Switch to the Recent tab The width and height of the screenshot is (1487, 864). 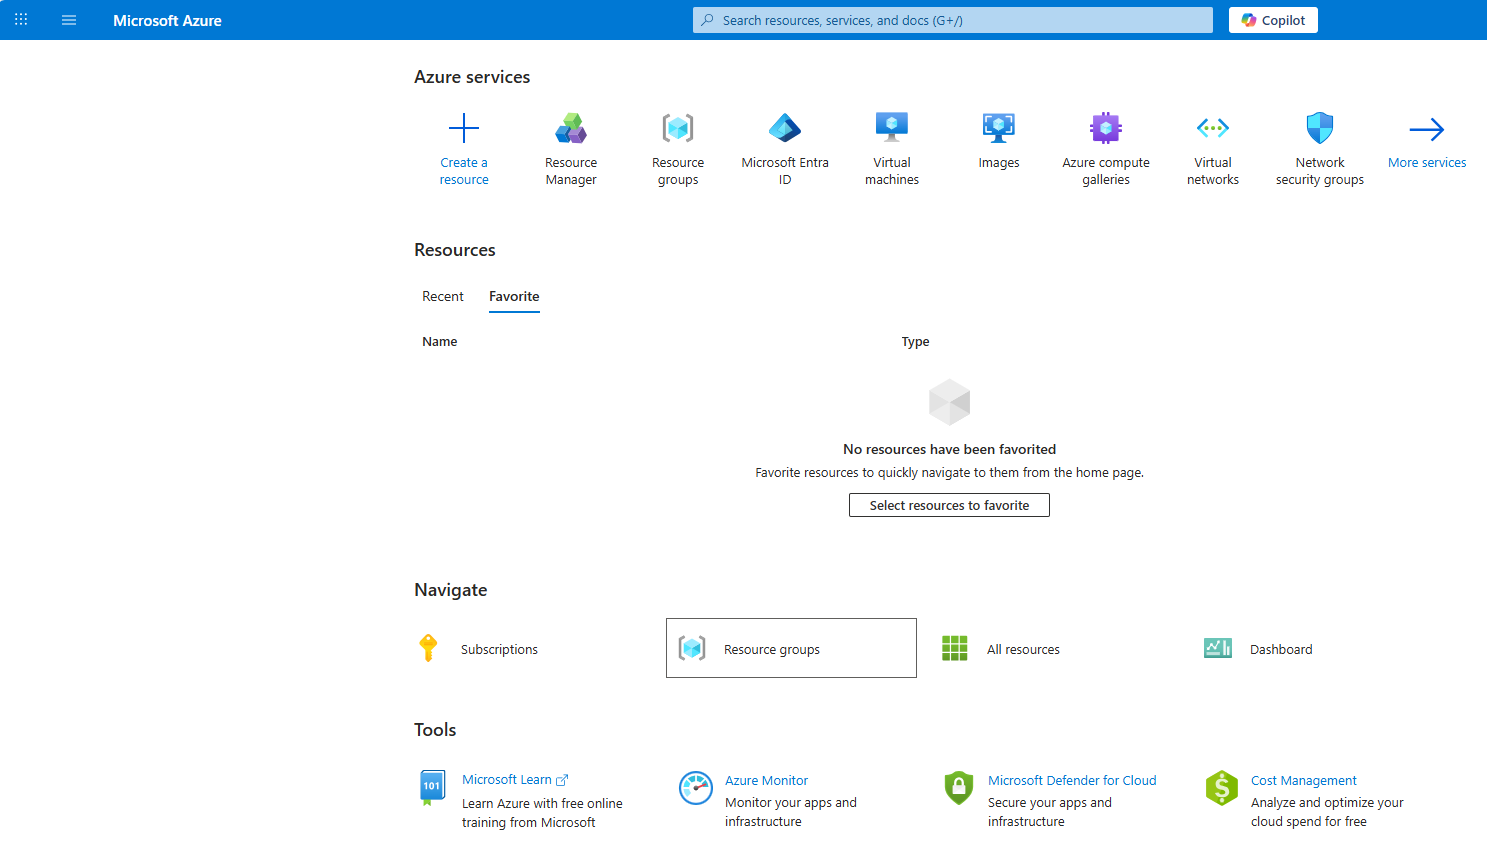click(x=443, y=296)
